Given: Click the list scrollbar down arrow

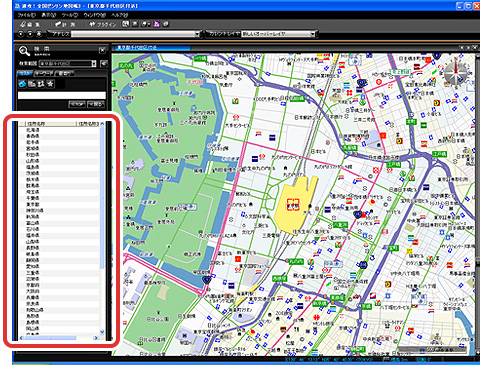Looking at the screenshot, I should pyautogui.click(x=102, y=332).
